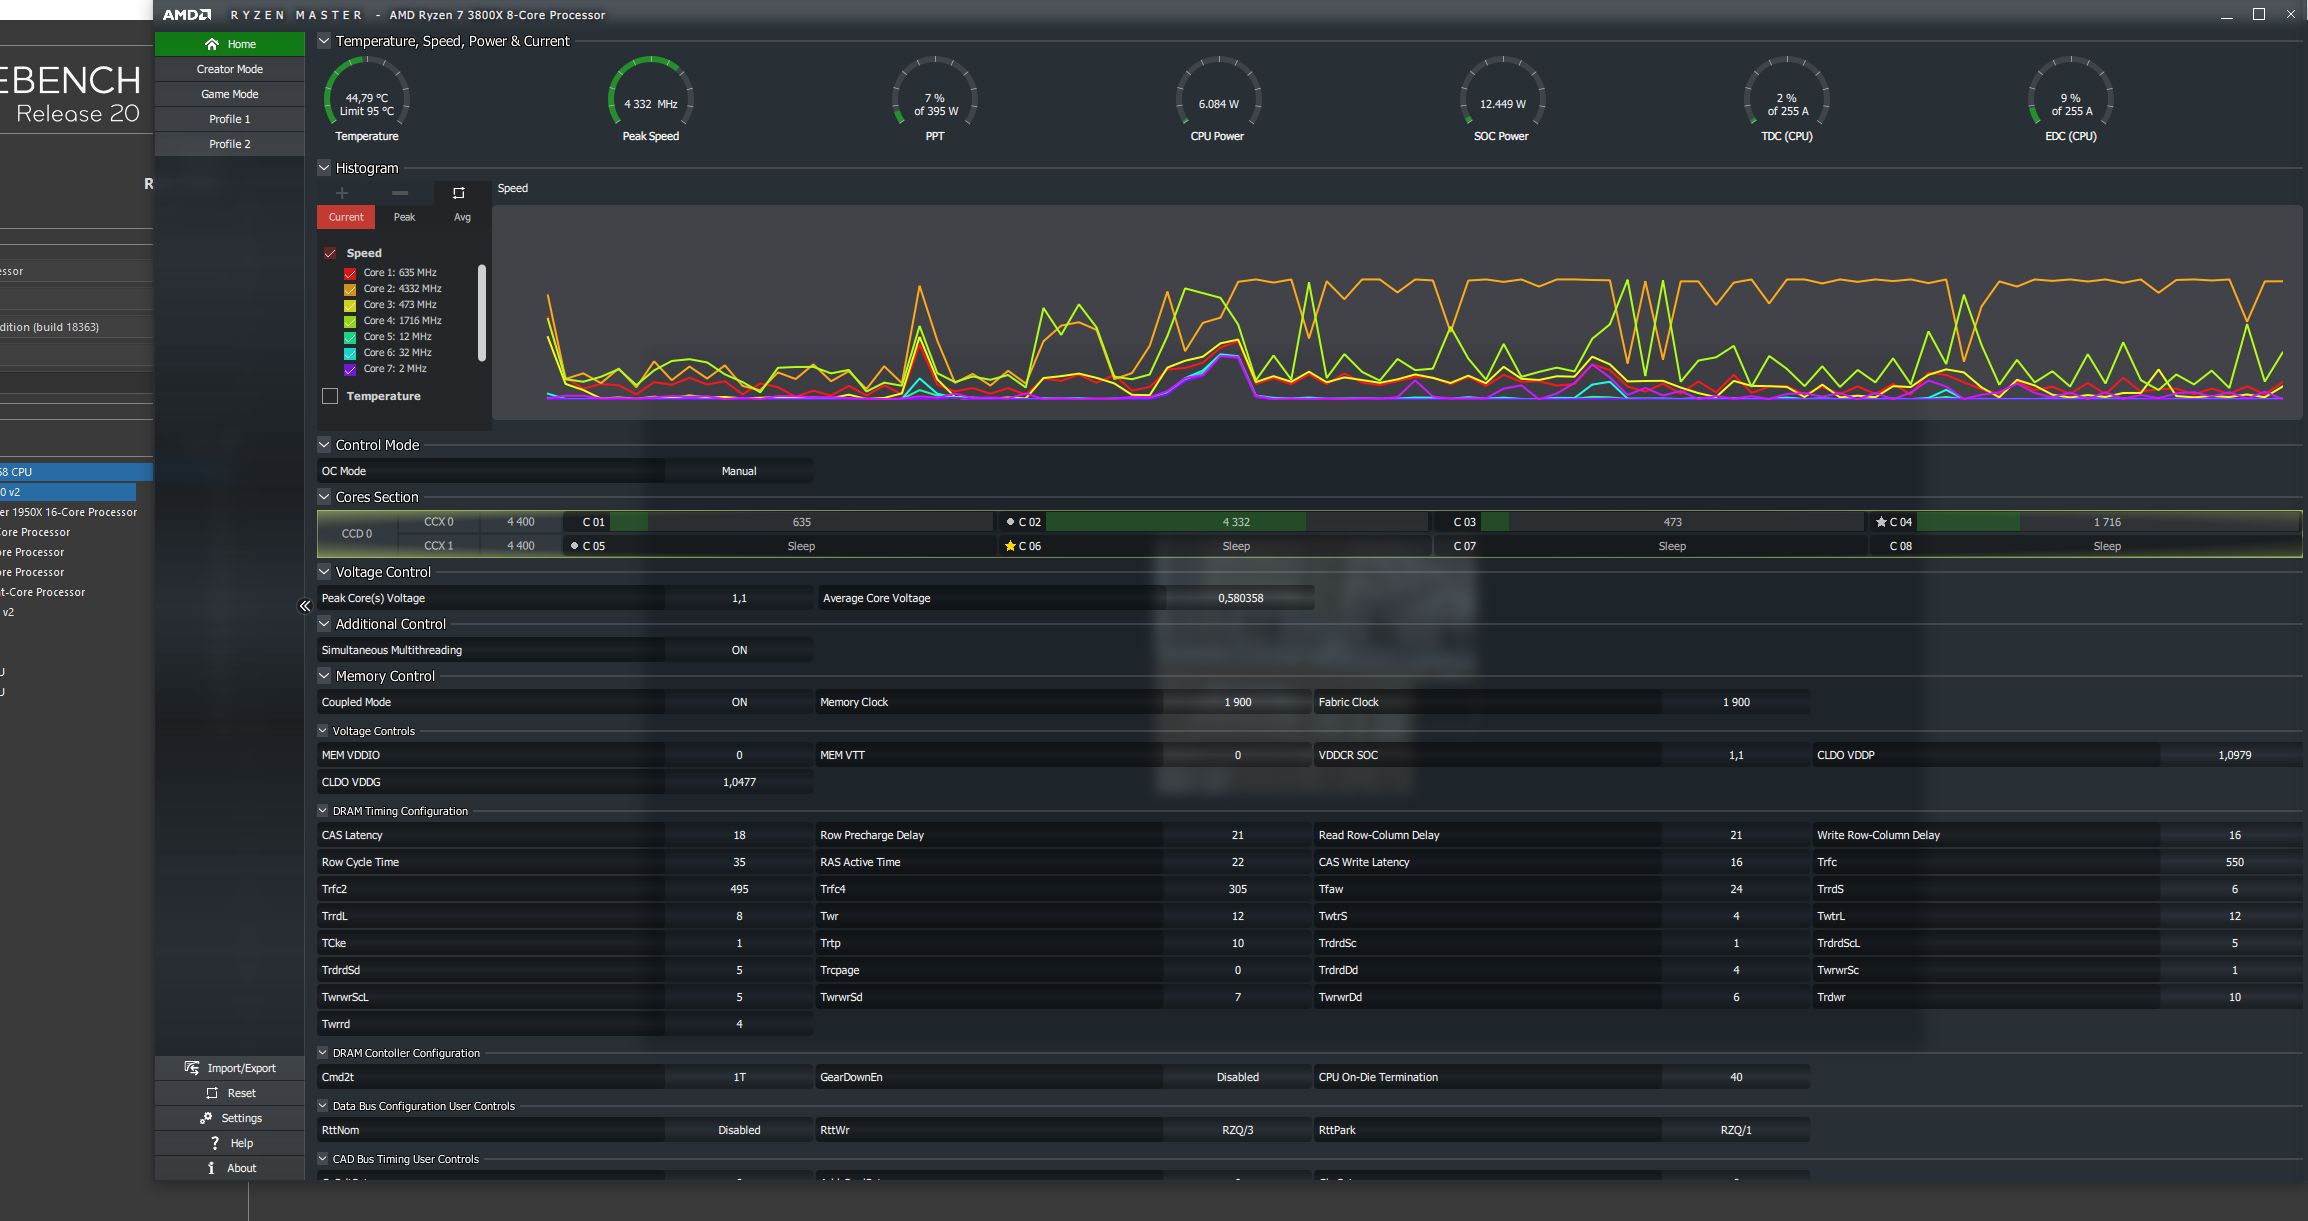The width and height of the screenshot is (2308, 1221).
Task: Click the histogram reset view icon
Action: (x=459, y=193)
